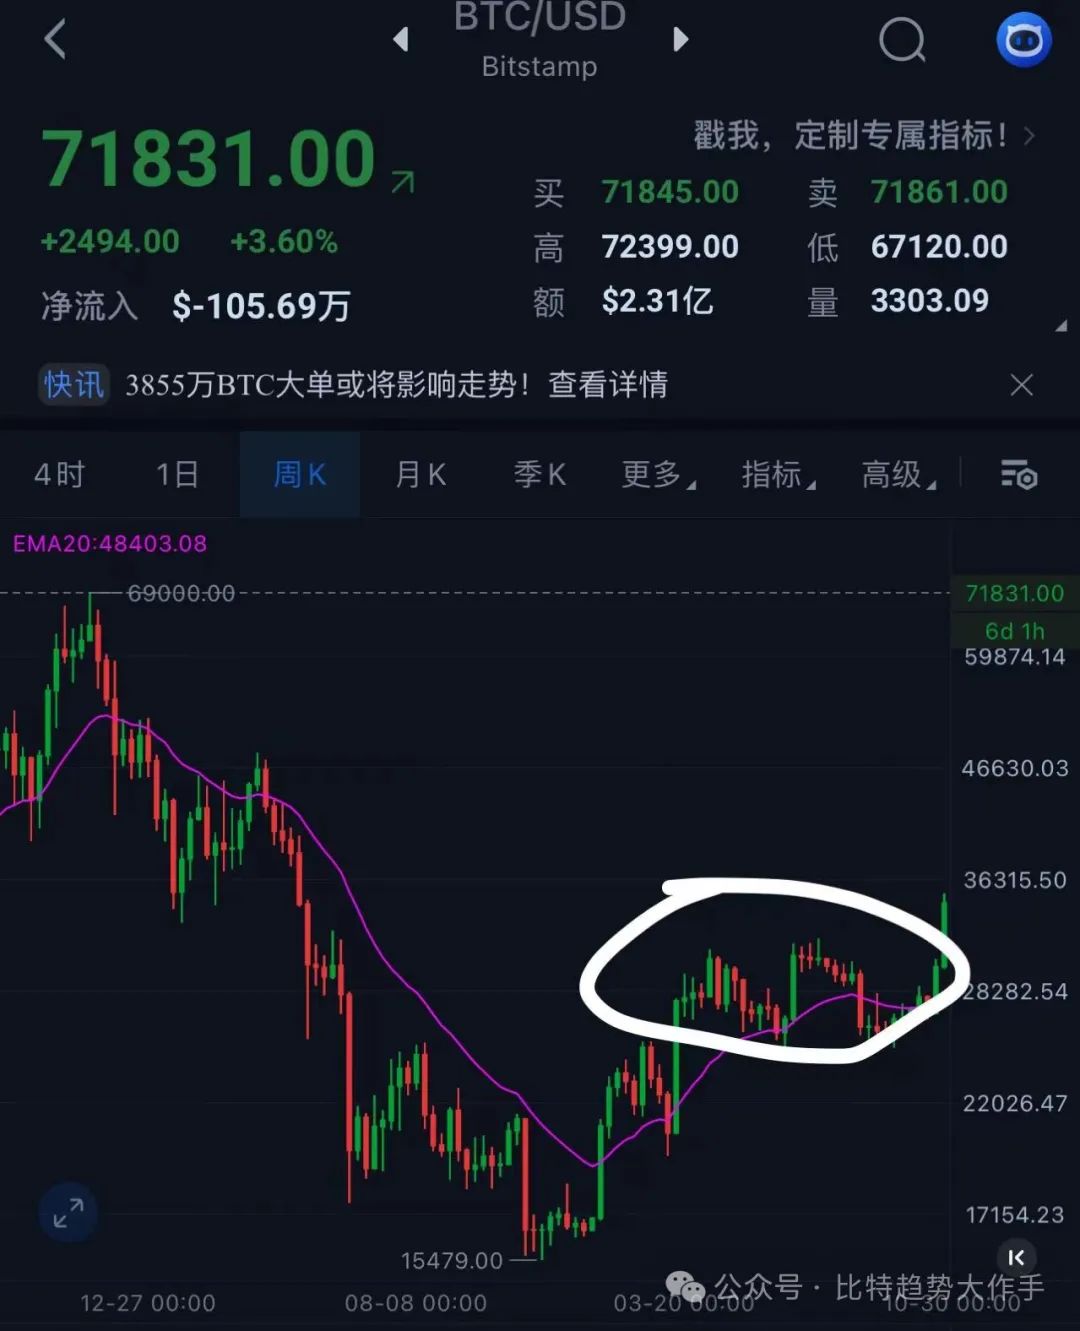Select the 4时 timeframe tab
This screenshot has width=1080, height=1331.
pos(60,474)
